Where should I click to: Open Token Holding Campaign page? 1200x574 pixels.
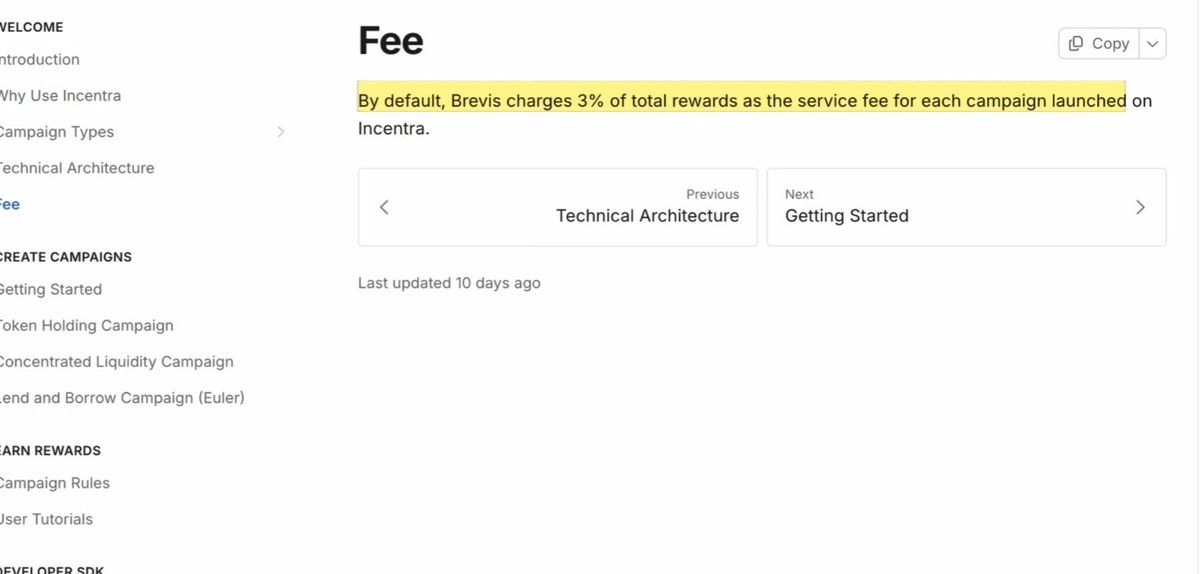click(87, 325)
